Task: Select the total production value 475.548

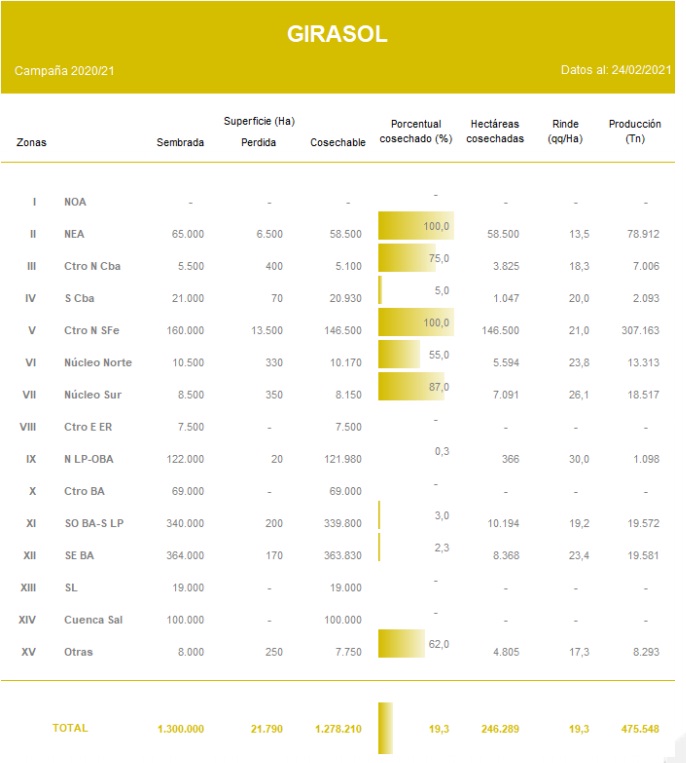Action: click(x=638, y=729)
